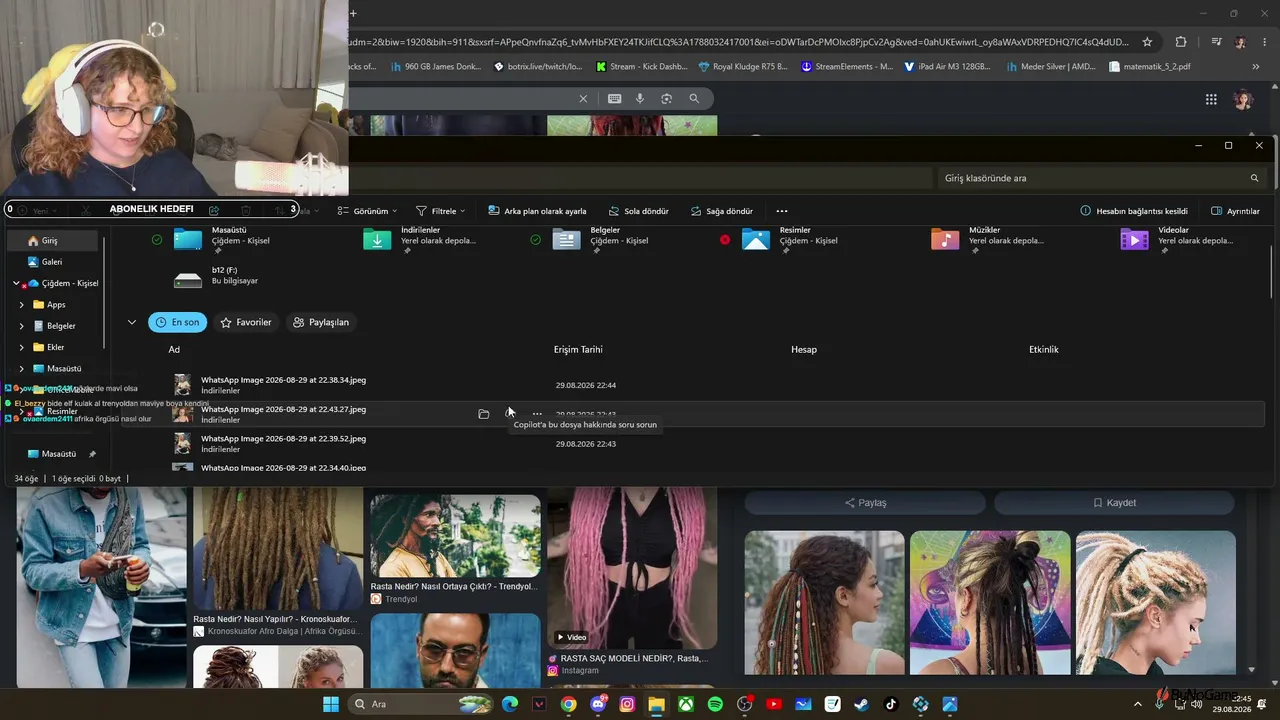Clear the Google search box text
Viewport: 1280px width, 720px height.
tap(583, 98)
